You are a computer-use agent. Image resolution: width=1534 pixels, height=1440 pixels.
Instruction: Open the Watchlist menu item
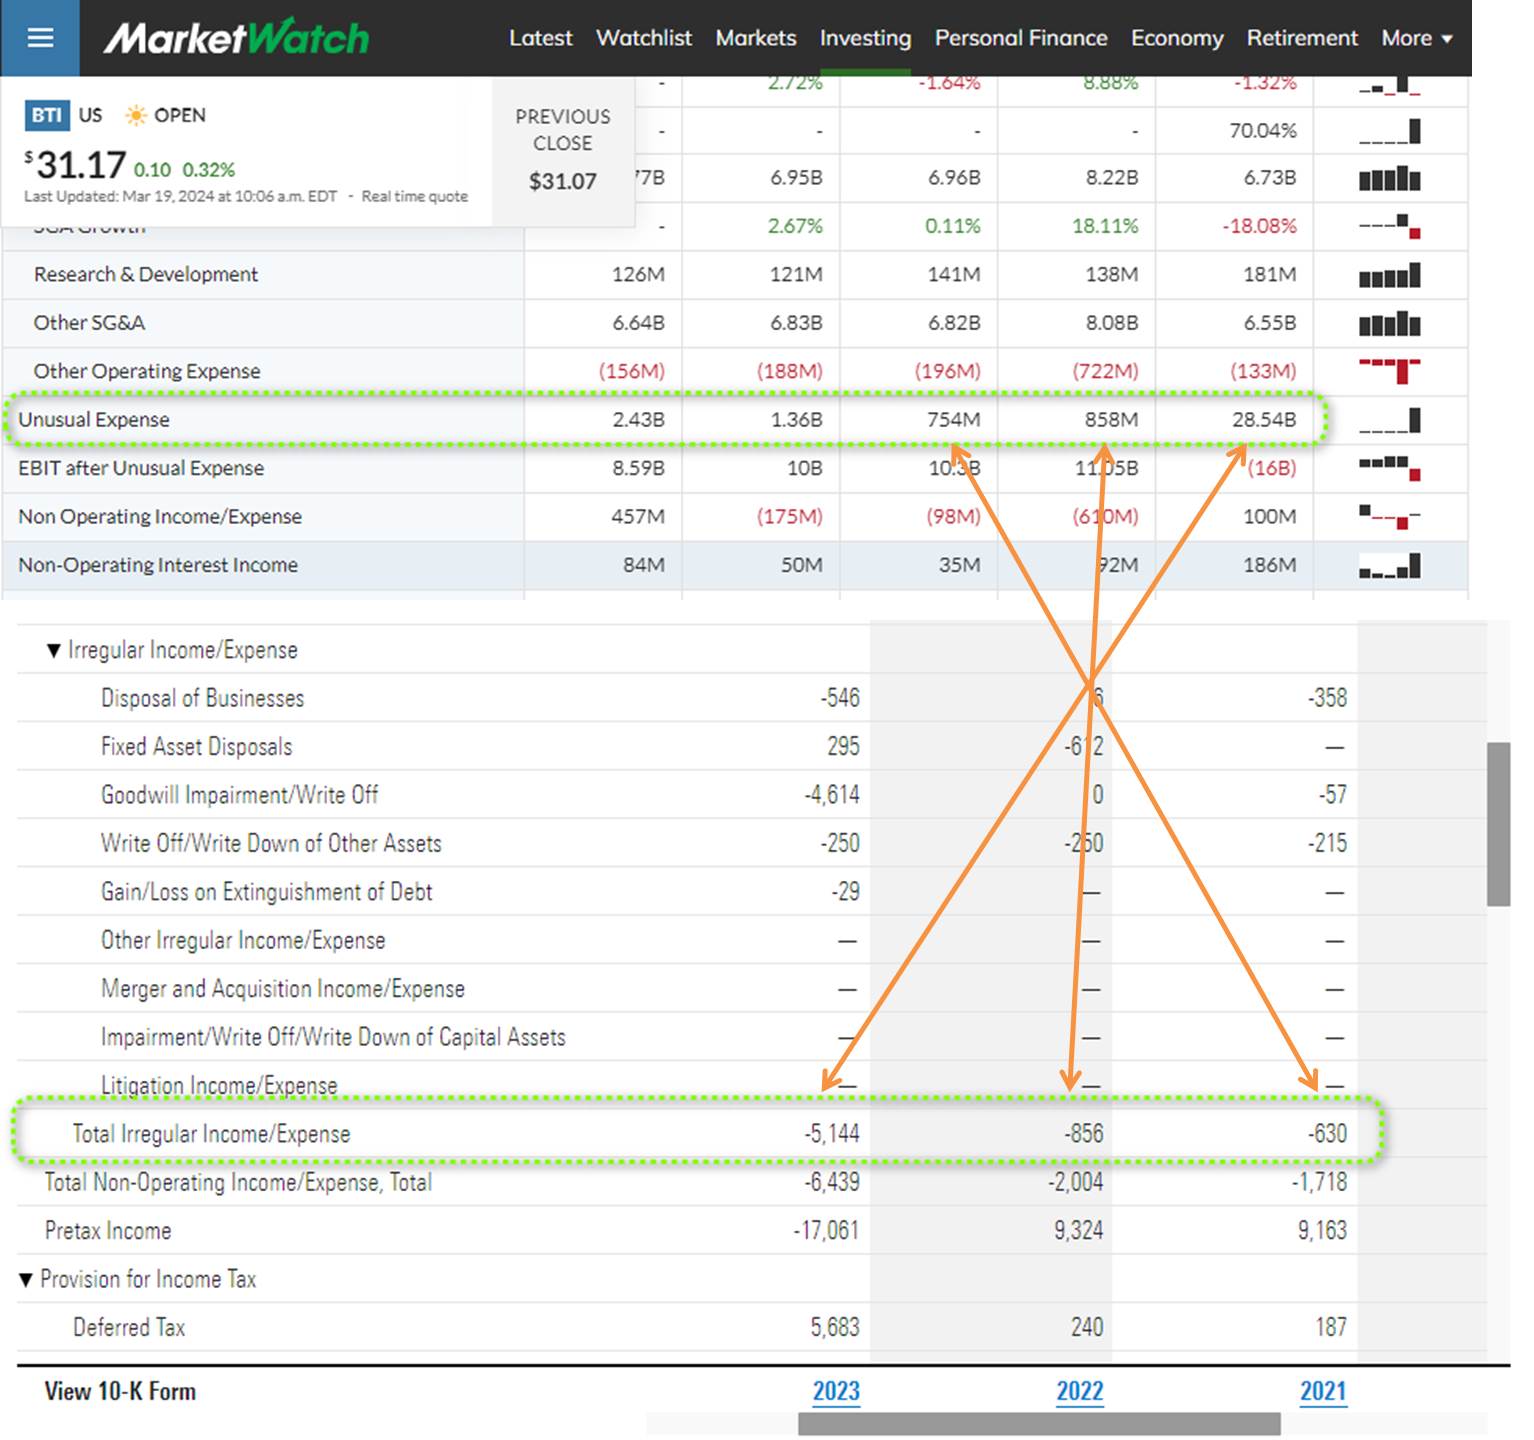coord(643,38)
